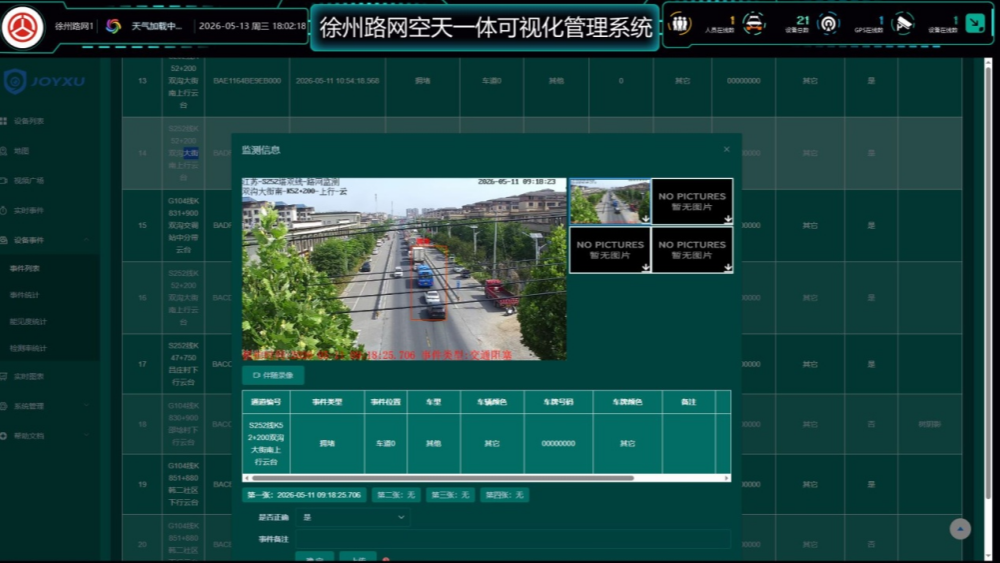The height and width of the screenshot is (563, 1000).
Task: Click the round scroll-to-top arrow button
Action: [x=960, y=529]
